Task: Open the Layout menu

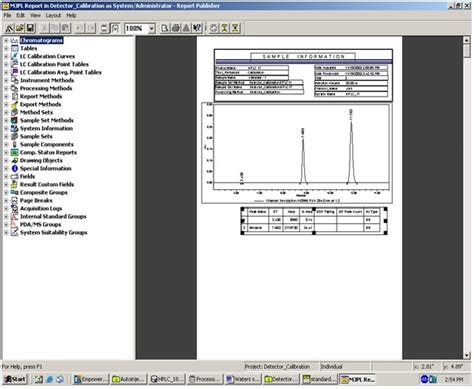Action: [53, 15]
